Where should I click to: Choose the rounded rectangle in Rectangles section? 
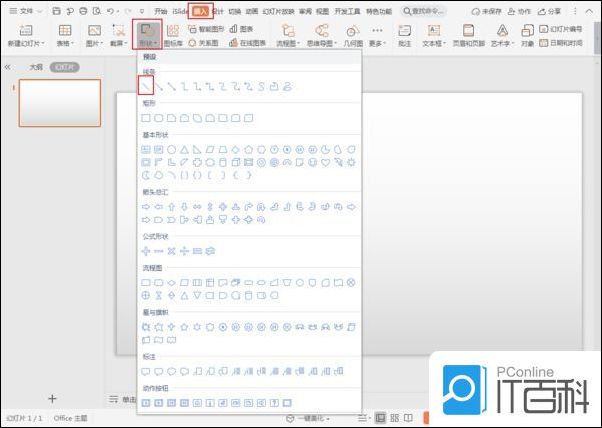point(159,118)
